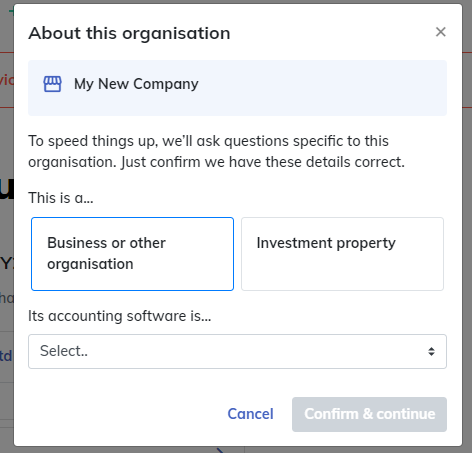472x453 pixels.
Task: Click the light blue company banner area
Action: (237, 88)
